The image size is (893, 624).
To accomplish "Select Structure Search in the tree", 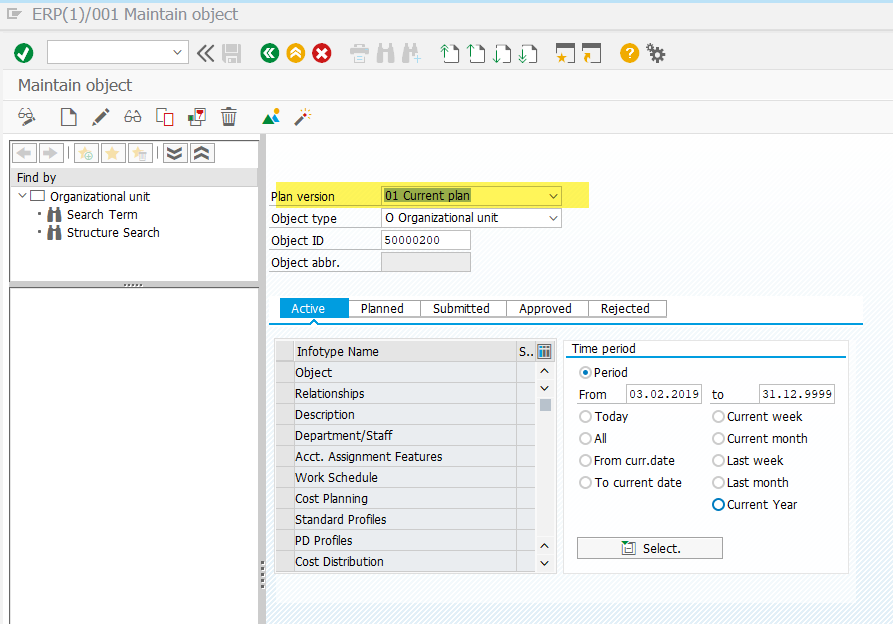I will pyautogui.click(x=113, y=233).
